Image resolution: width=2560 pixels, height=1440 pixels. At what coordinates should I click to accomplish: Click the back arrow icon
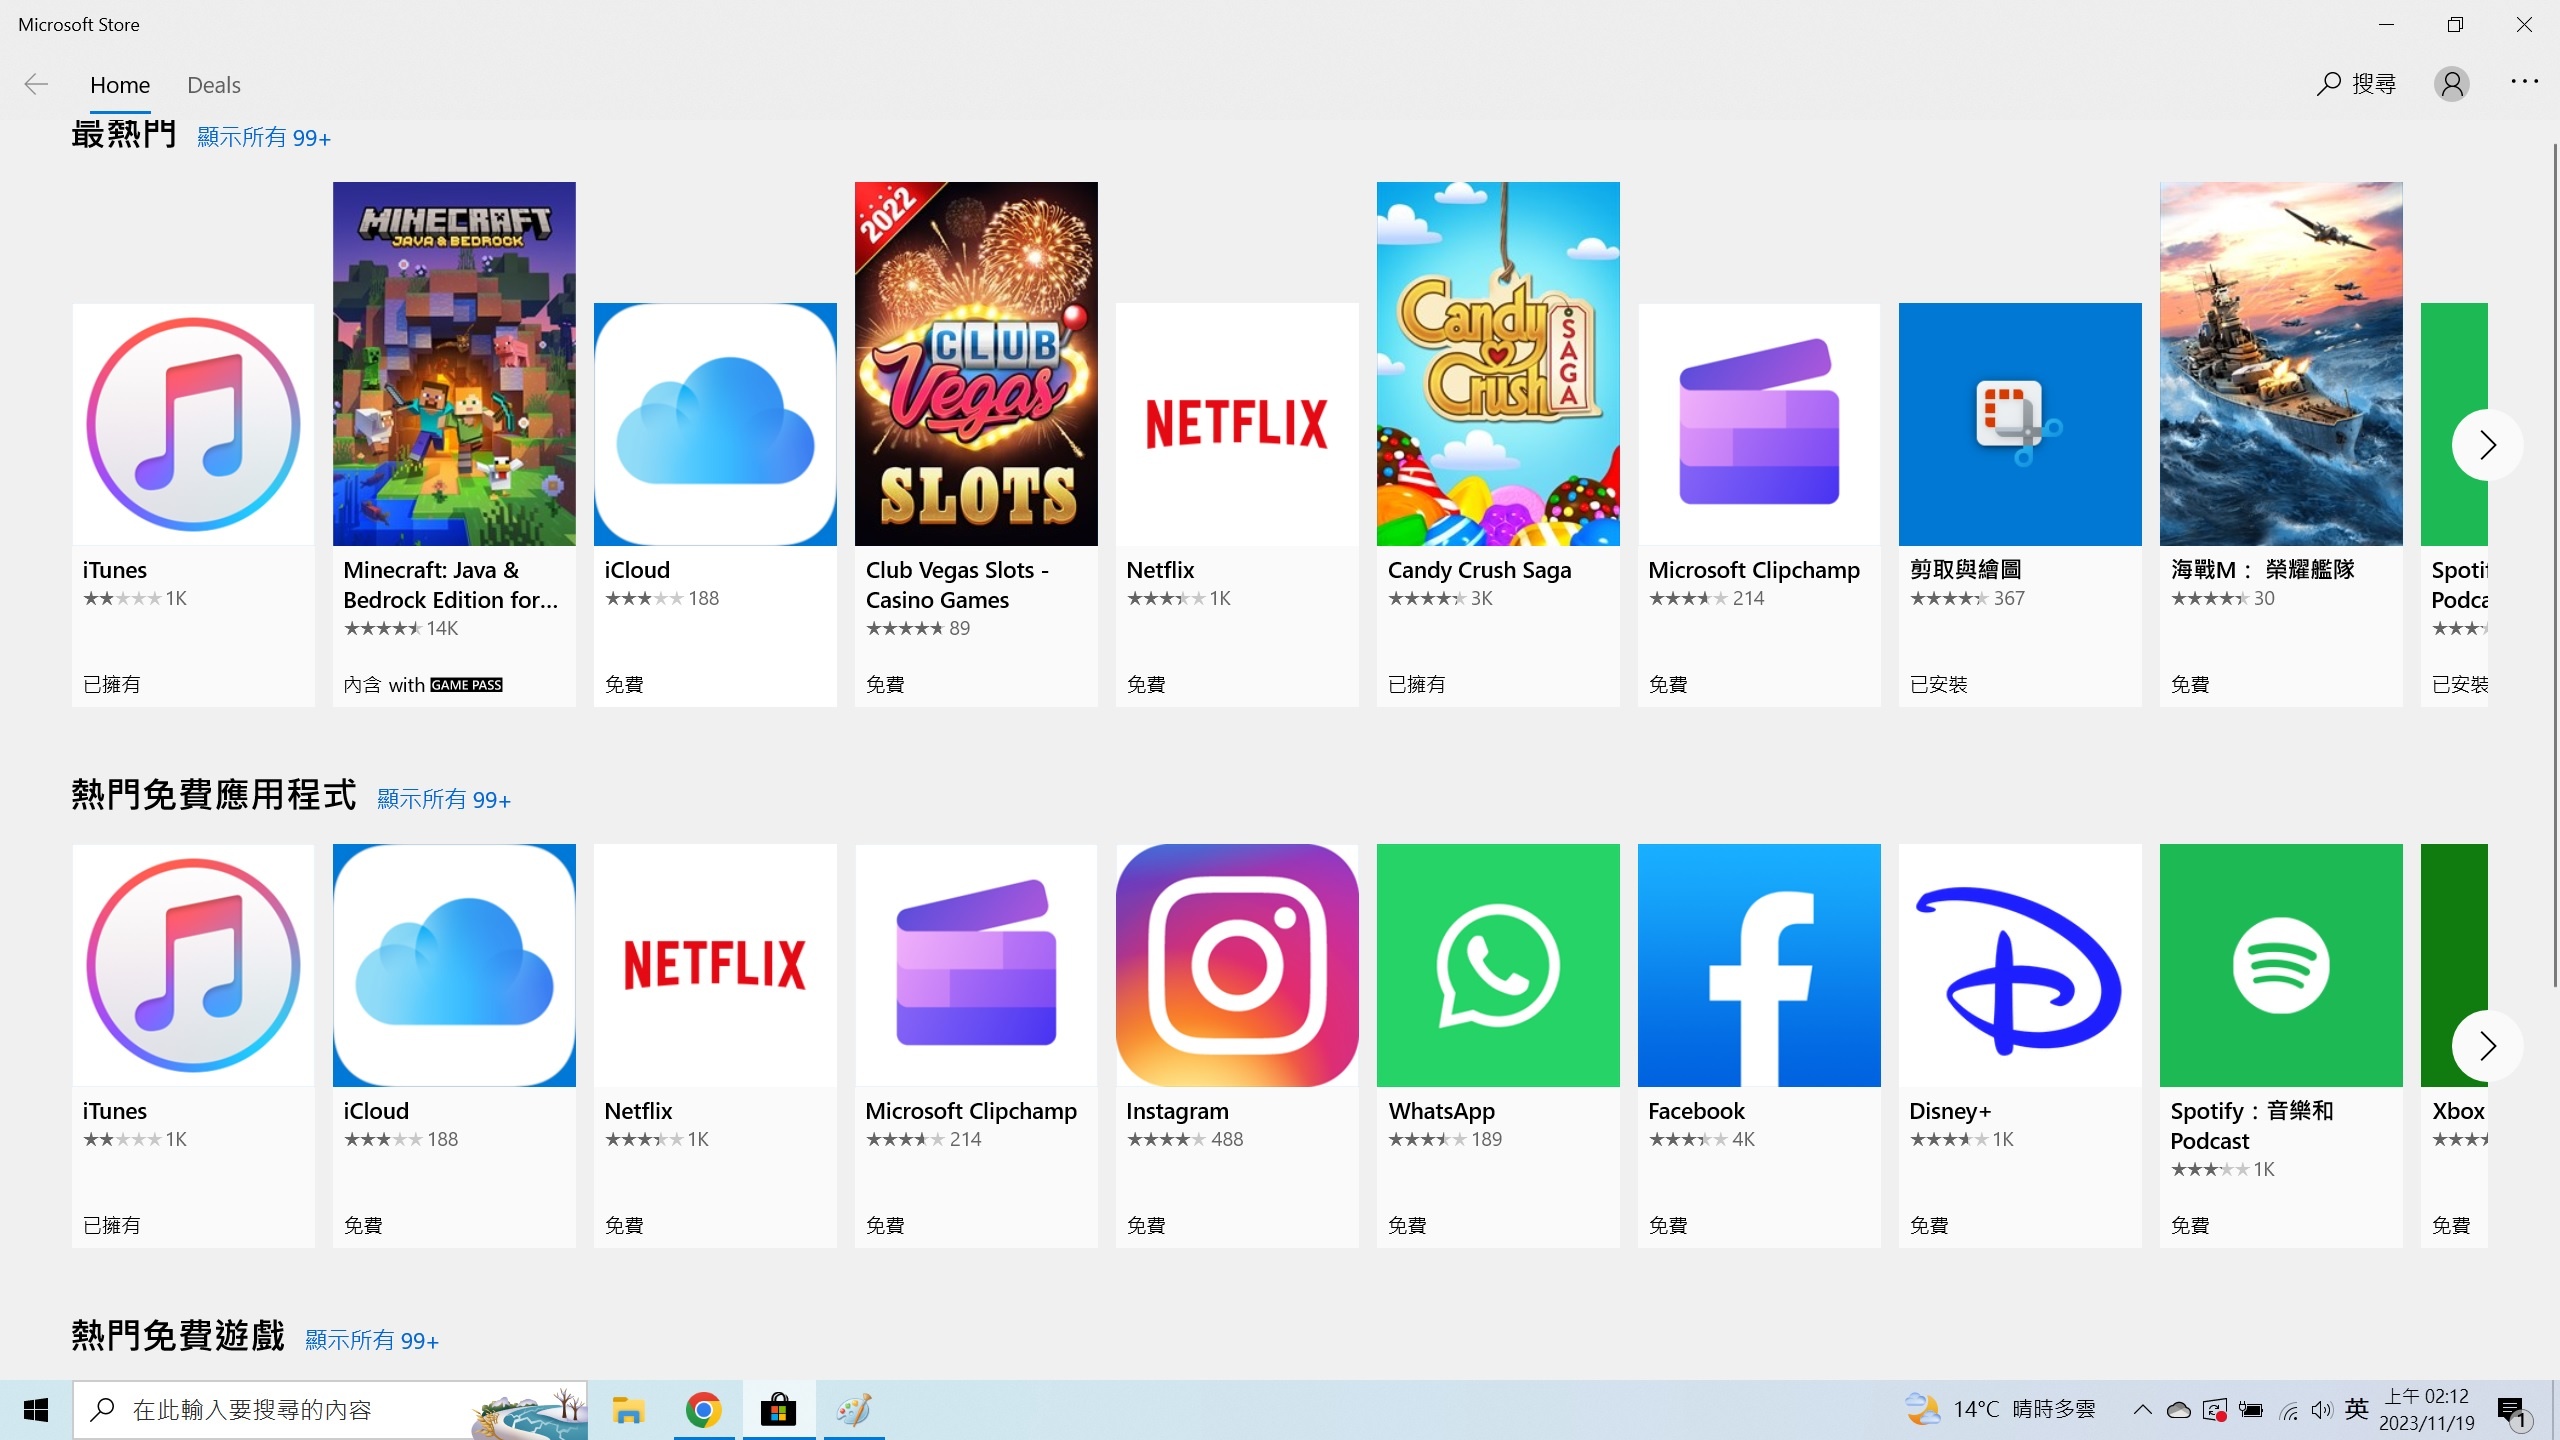click(x=36, y=84)
